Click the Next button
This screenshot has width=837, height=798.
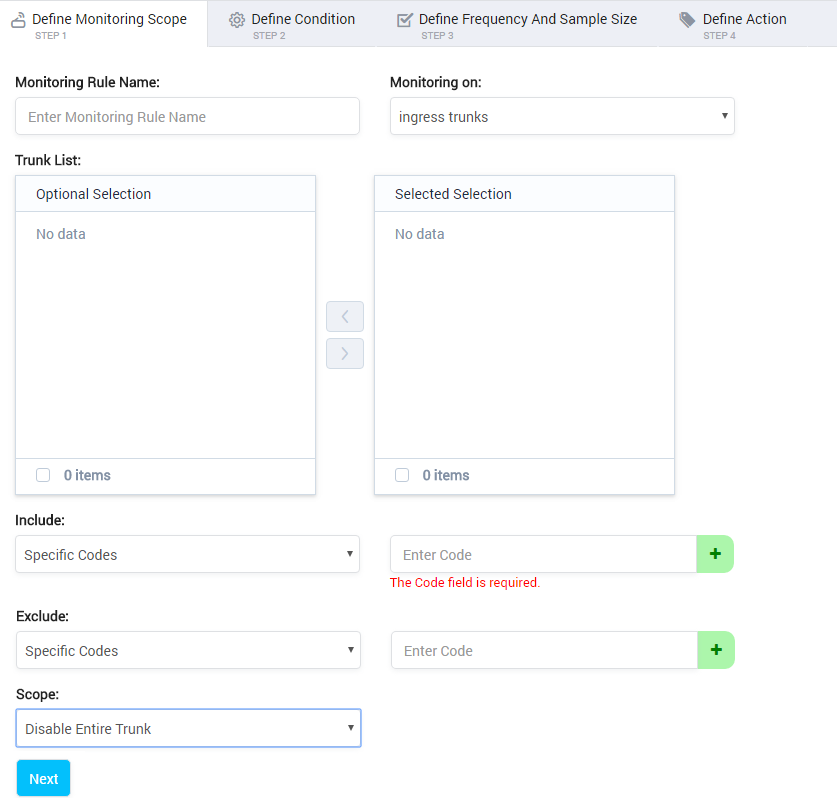[42, 778]
